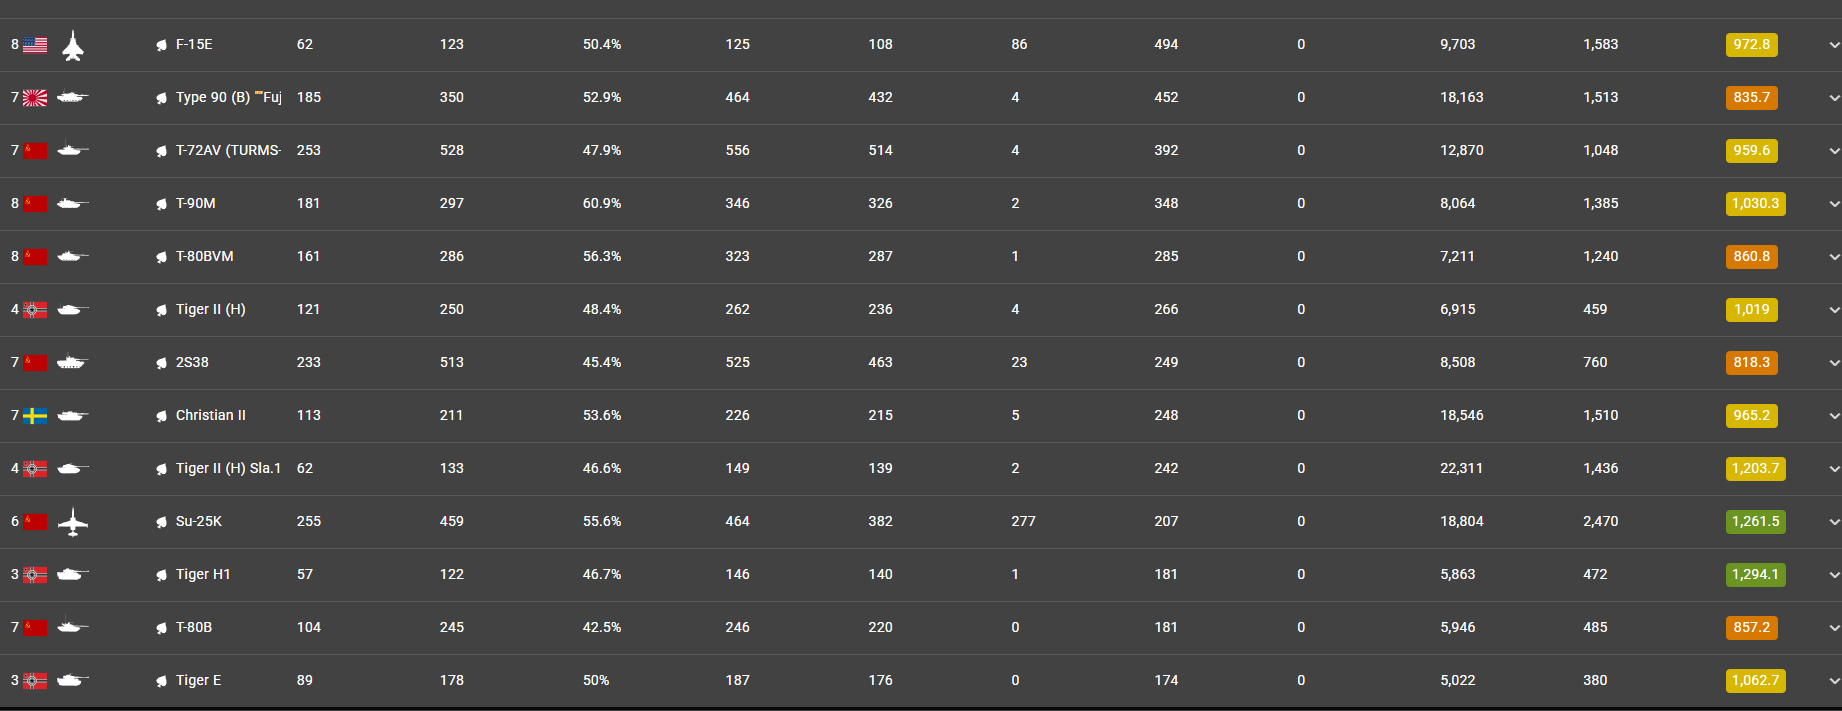Expand the Tiger E row chevron
The image size is (1842, 711).
[1834, 681]
